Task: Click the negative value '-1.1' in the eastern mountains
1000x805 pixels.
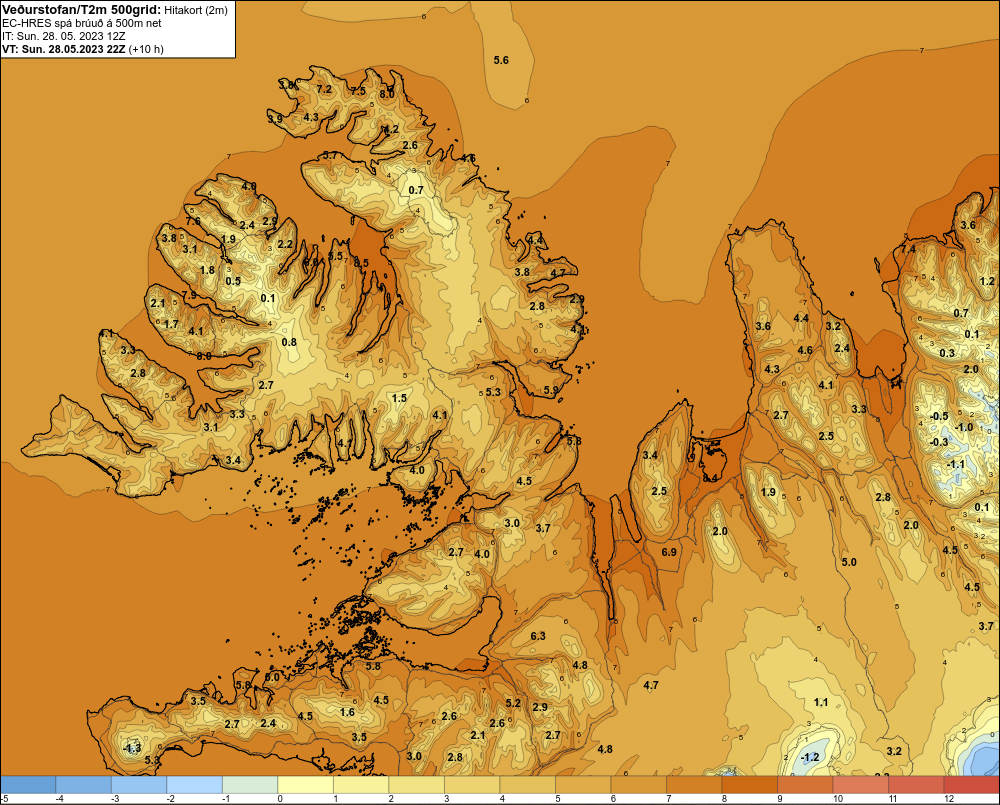Action: click(955, 464)
